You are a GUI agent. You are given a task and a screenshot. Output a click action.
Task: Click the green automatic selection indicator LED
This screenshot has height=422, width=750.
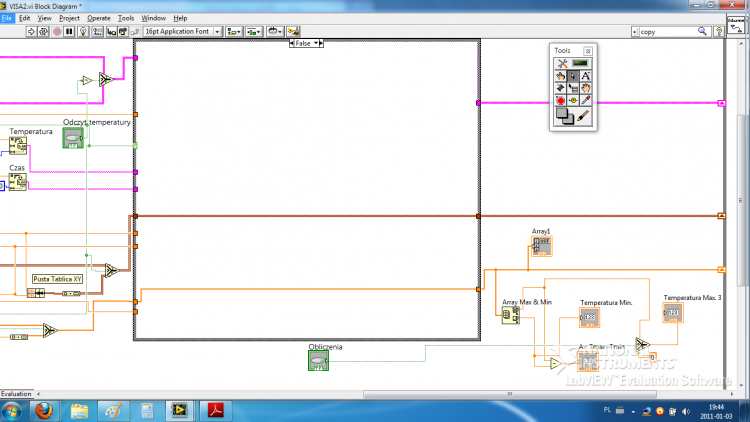(x=580, y=63)
